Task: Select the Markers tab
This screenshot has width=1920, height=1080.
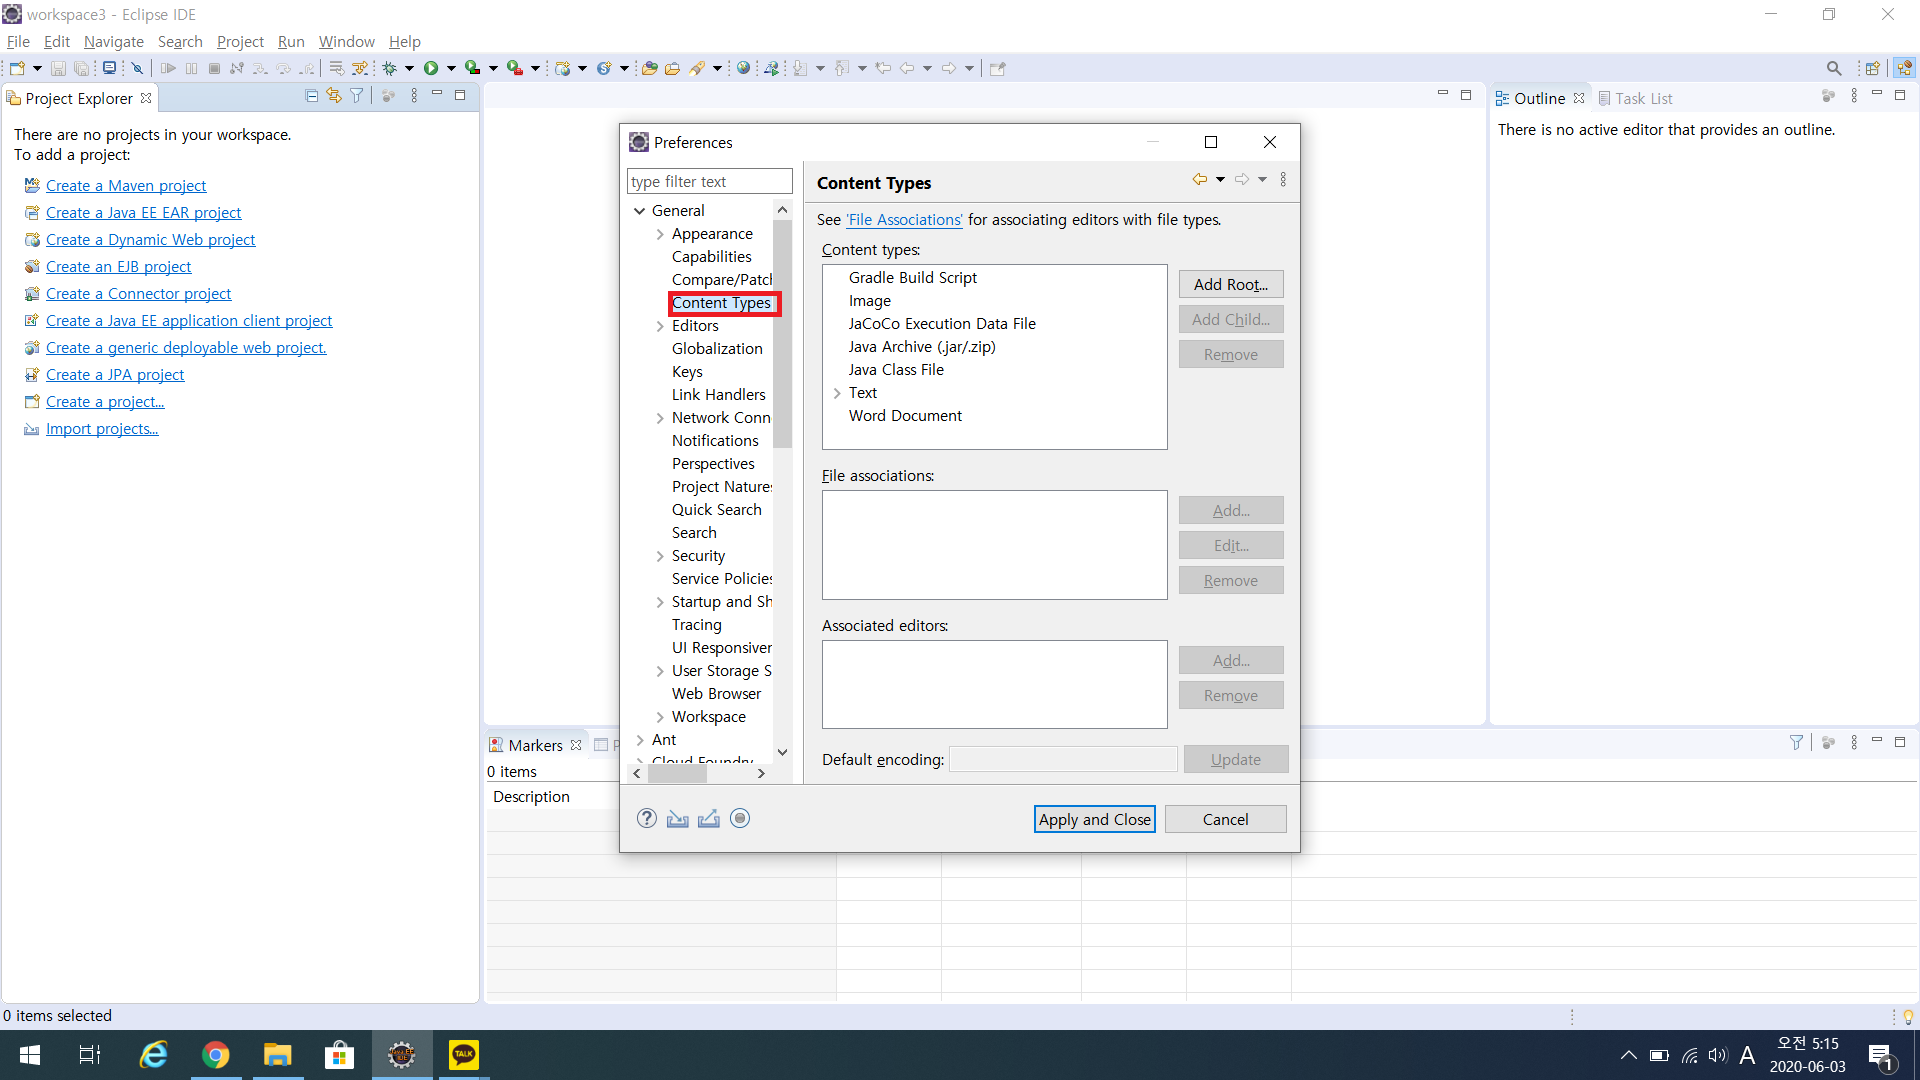Action: pos(535,745)
